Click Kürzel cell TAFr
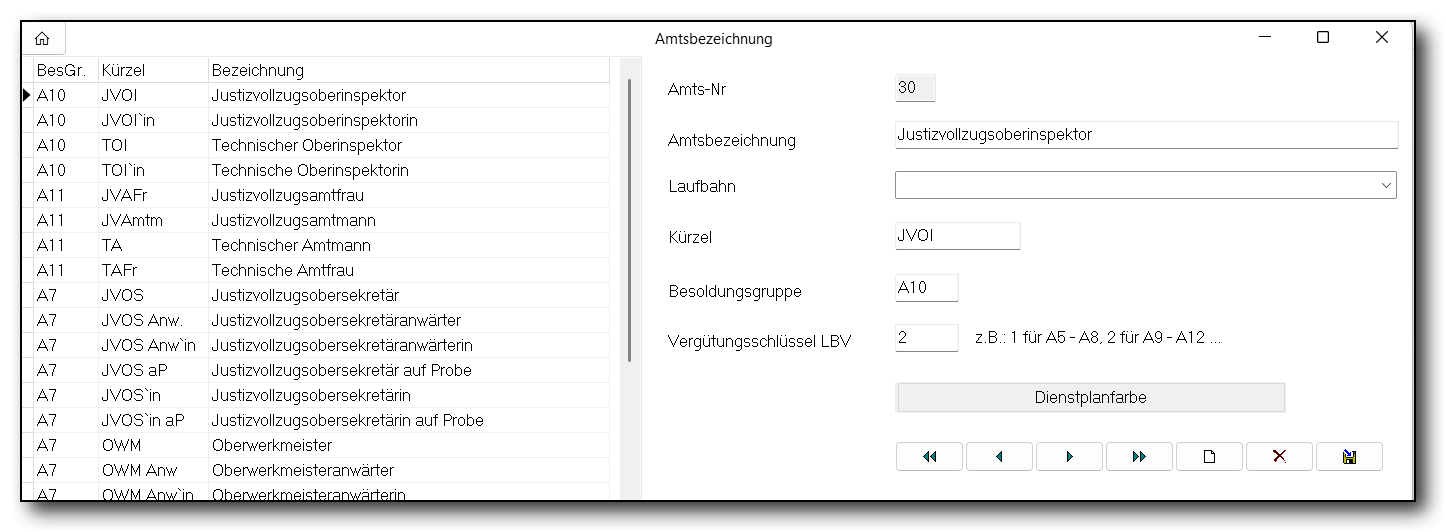This screenshot has width=1446, height=532. tap(152, 270)
